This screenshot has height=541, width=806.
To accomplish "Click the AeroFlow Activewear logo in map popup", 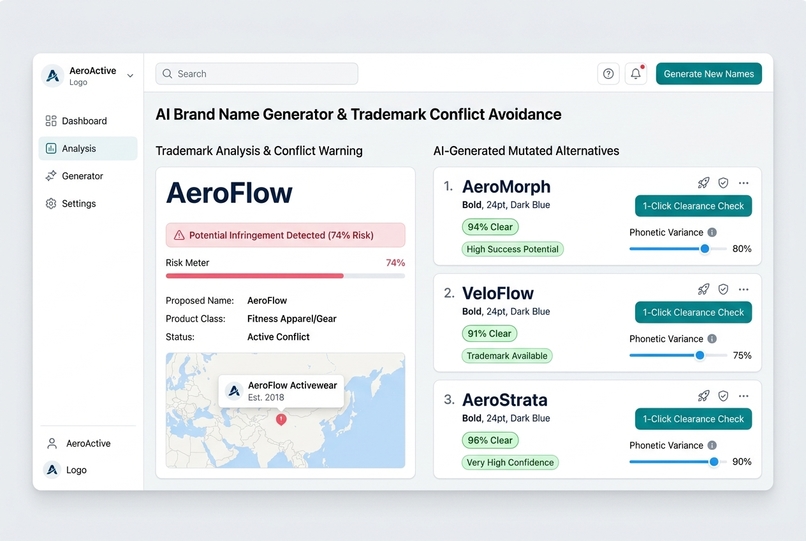I will pos(234,391).
